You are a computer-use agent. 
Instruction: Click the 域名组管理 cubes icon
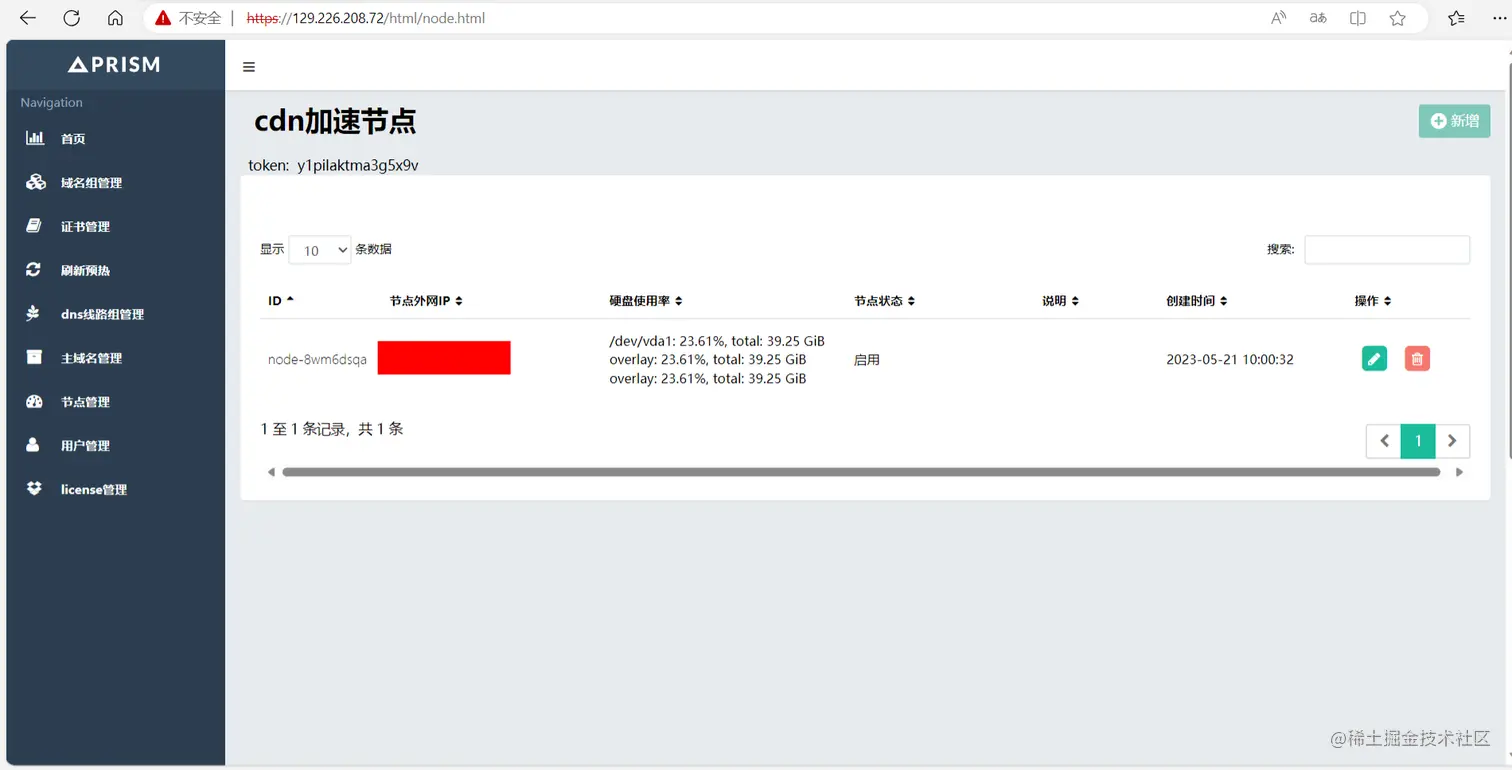click(35, 182)
